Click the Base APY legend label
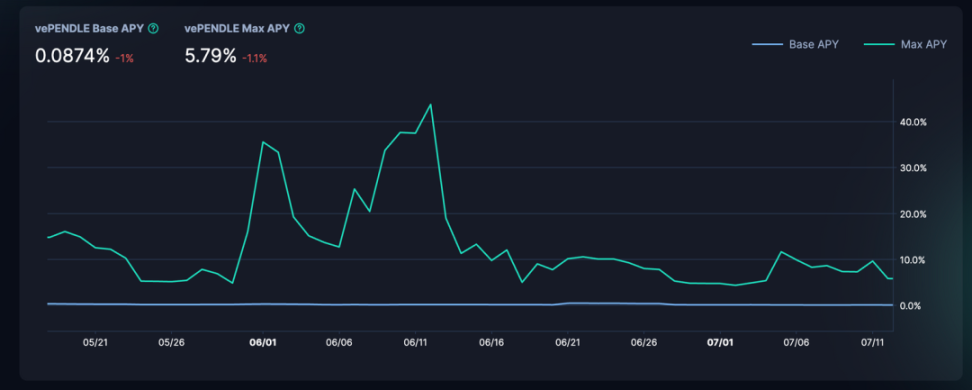Image resolution: width=972 pixels, height=390 pixels. point(813,45)
